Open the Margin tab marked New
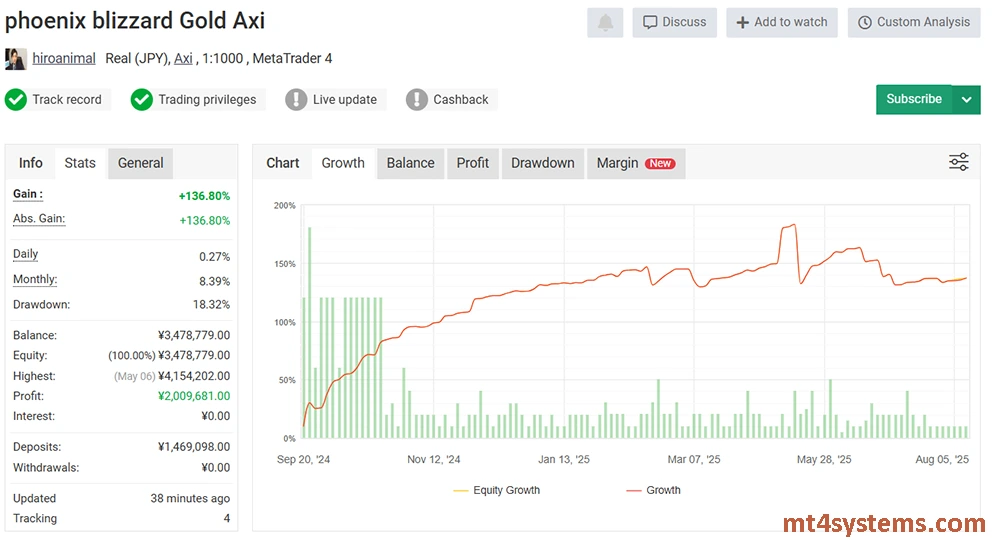Viewport: 1000px width, 540px height. click(x=635, y=163)
